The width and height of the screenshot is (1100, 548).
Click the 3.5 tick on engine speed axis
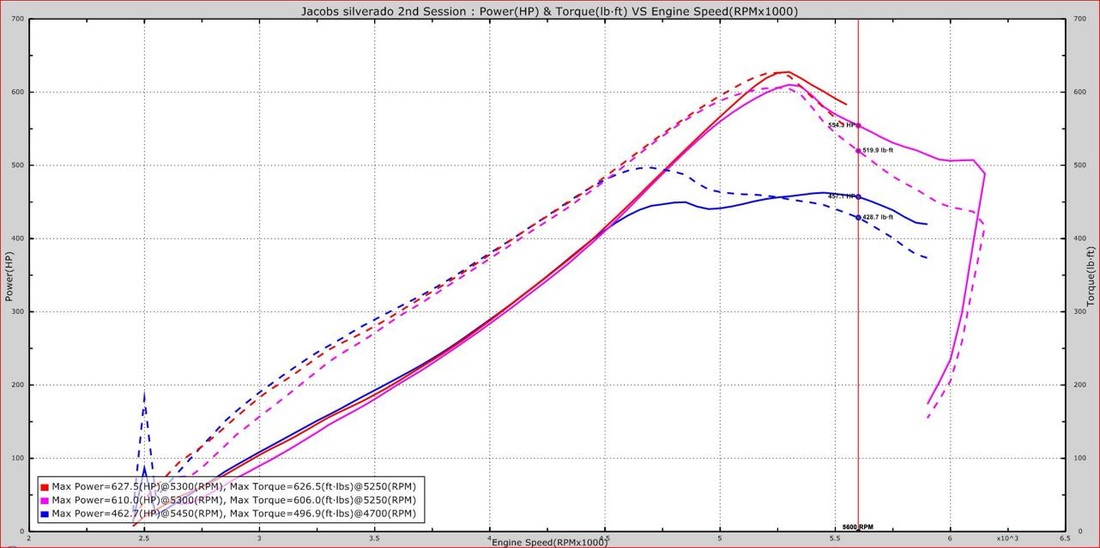(374, 538)
